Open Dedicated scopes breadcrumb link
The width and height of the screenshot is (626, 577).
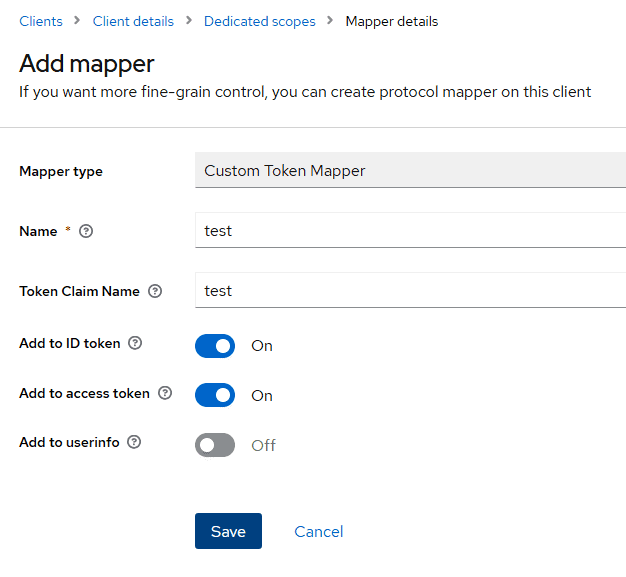pos(260,21)
